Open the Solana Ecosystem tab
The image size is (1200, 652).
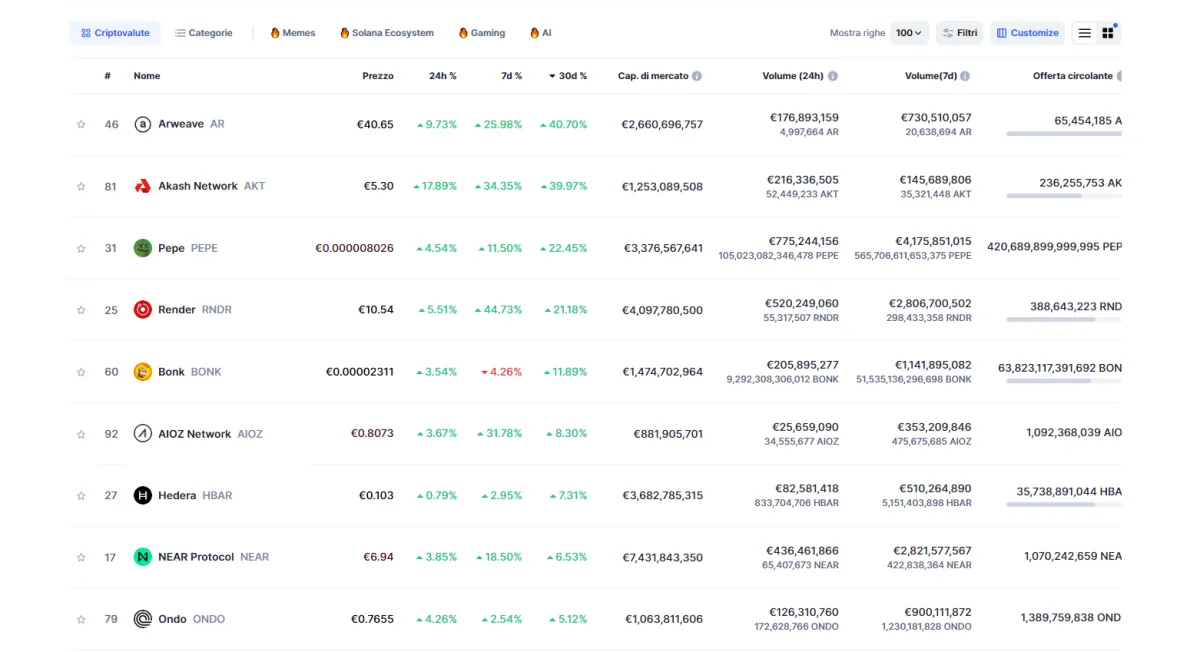[387, 33]
